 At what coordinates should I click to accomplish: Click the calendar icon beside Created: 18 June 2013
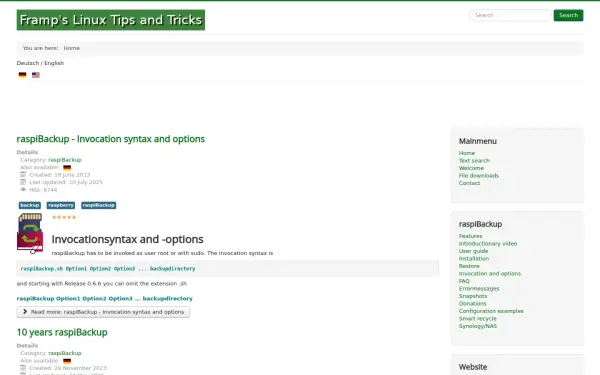click(x=23, y=174)
